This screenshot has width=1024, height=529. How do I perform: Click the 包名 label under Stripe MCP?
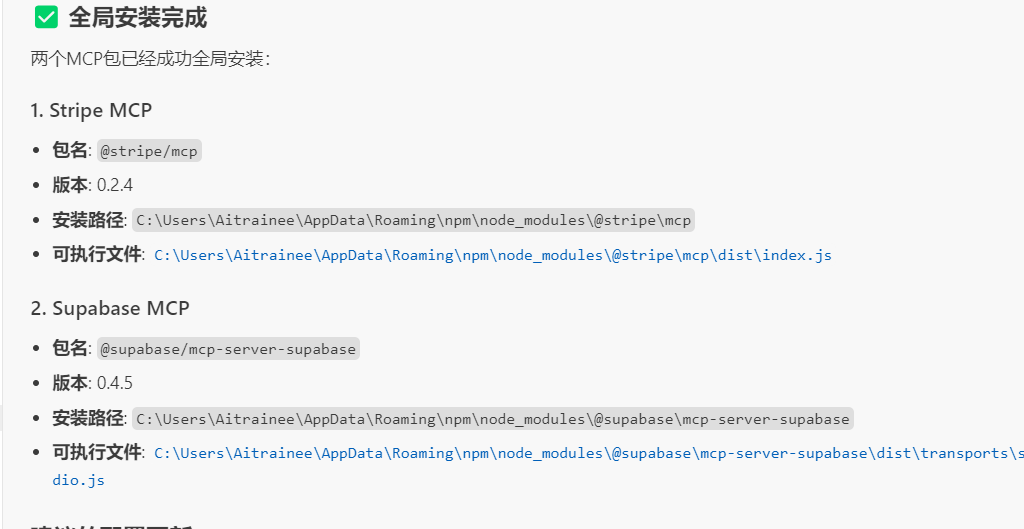coord(70,150)
